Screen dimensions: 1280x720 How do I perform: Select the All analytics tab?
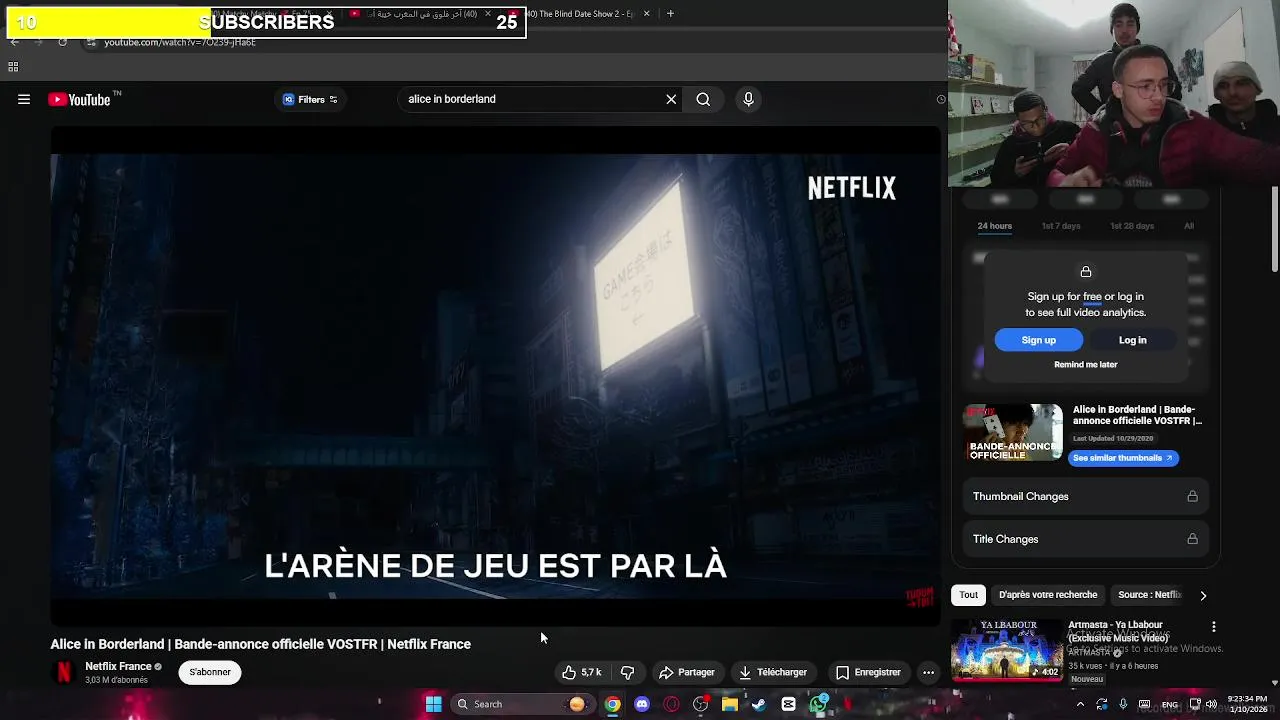point(1189,226)
